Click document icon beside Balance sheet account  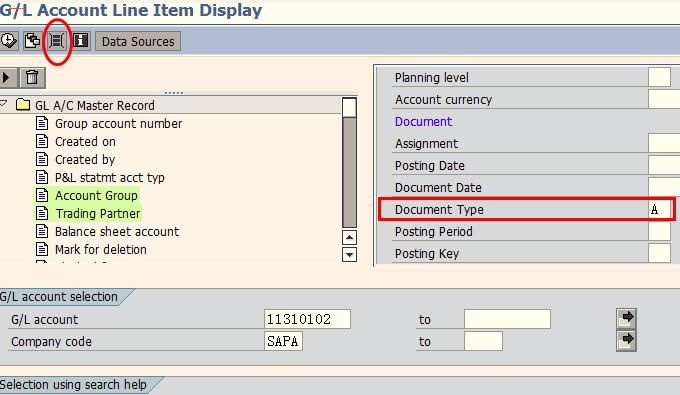click(42, 232)
